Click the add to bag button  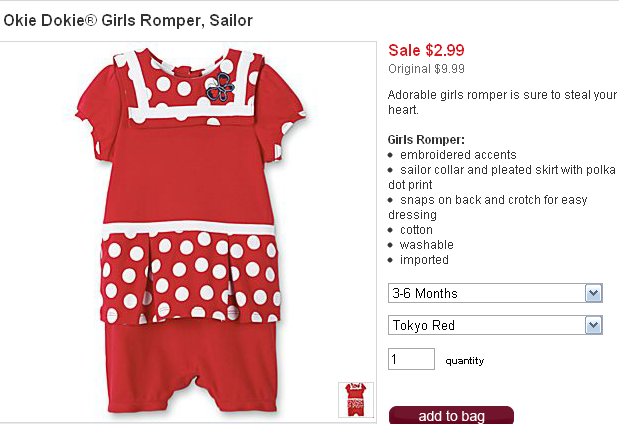[451, 415]
